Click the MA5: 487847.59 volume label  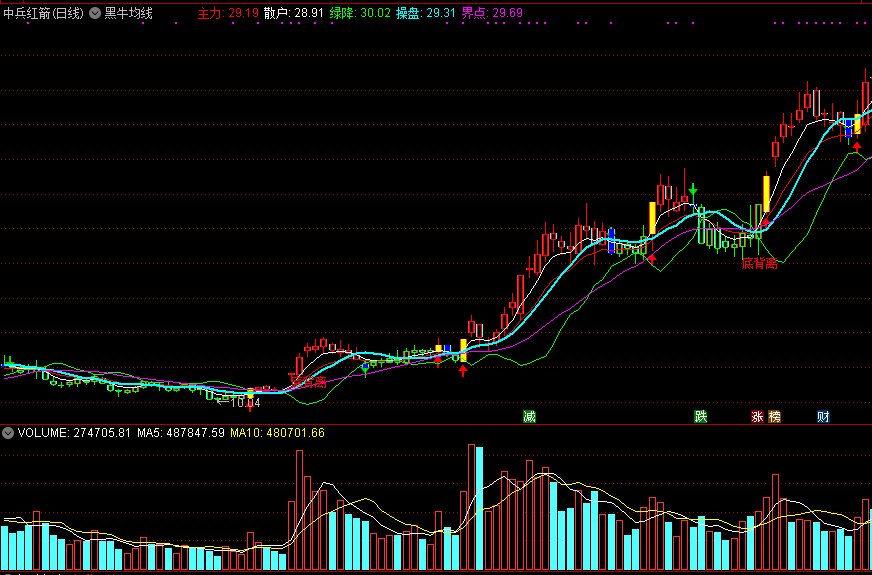pyautogui.click(x=181, y=433)
